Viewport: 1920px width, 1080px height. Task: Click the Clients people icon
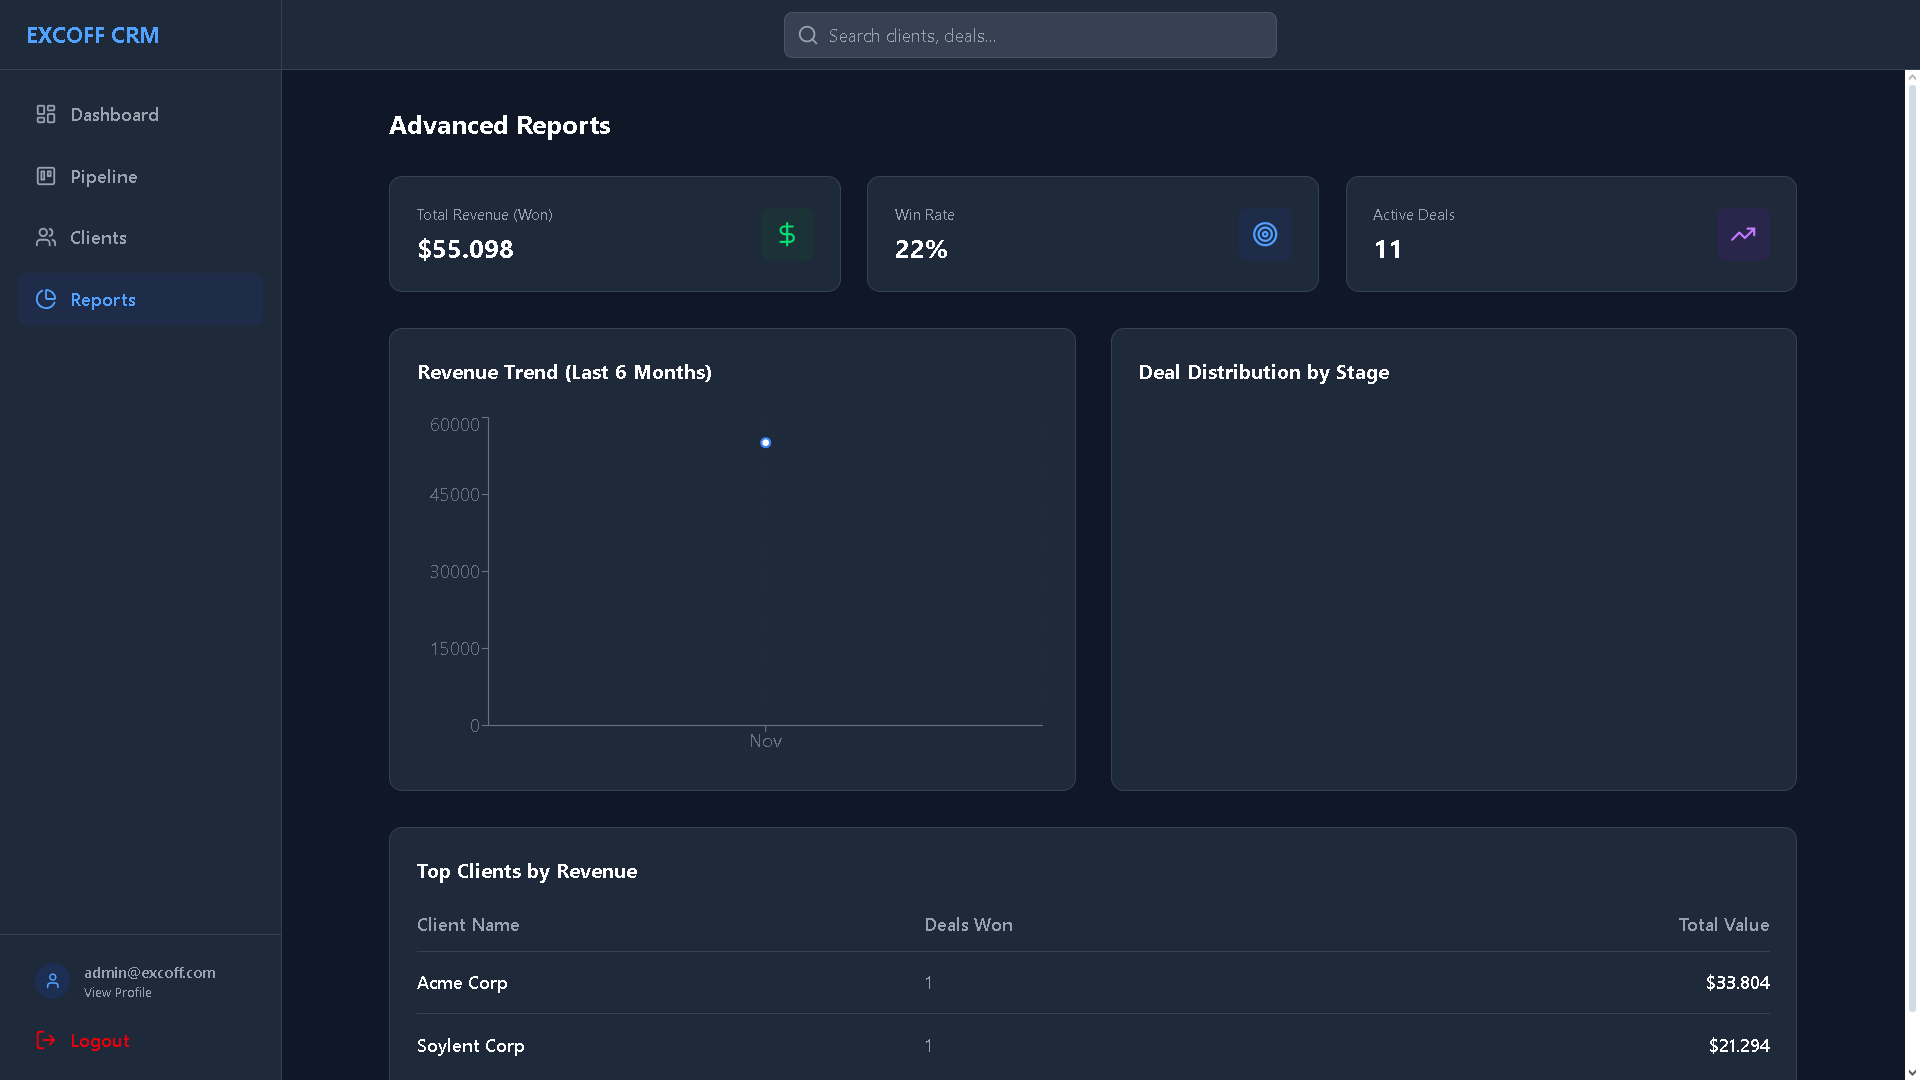point(46,238)
